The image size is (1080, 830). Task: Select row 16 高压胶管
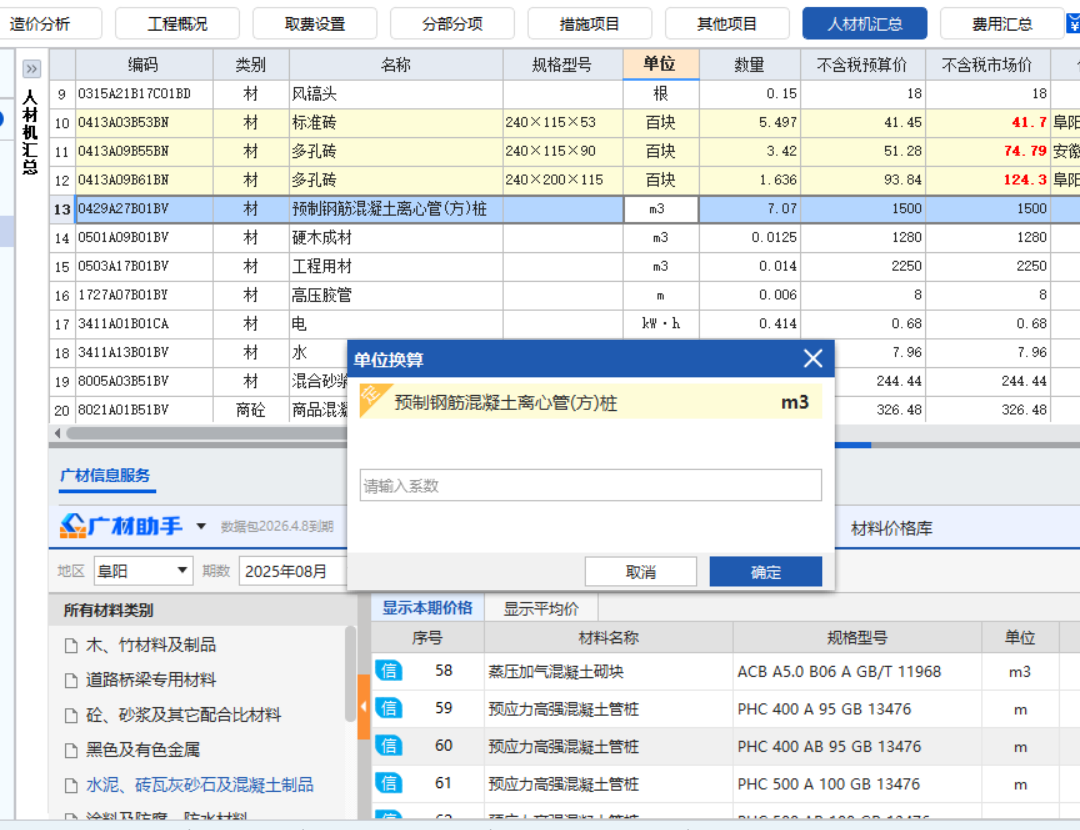[x=565, y=295]
